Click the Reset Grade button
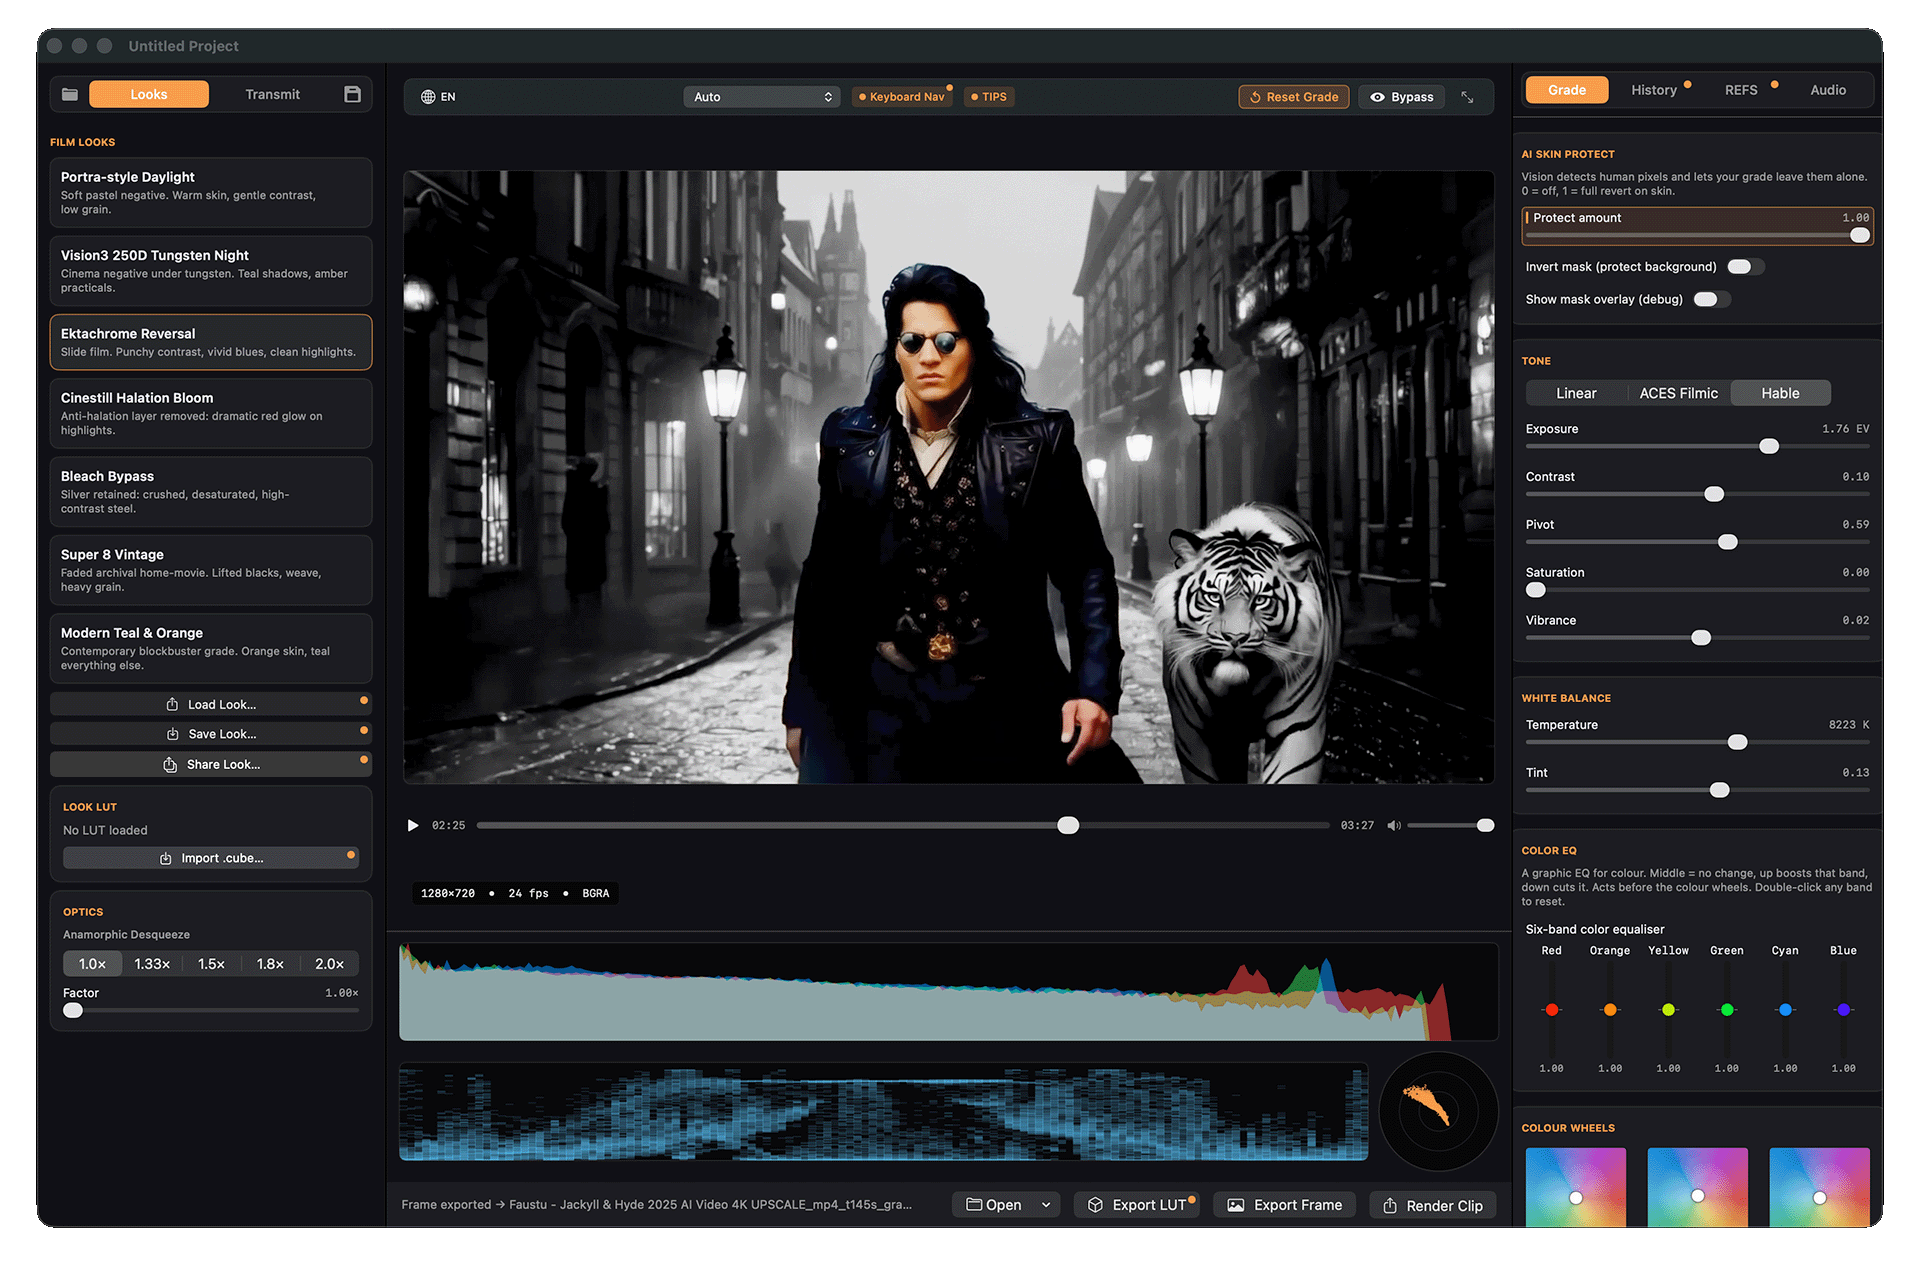The width and height of the screenshot is (1920, 1273). point(1294,97)
